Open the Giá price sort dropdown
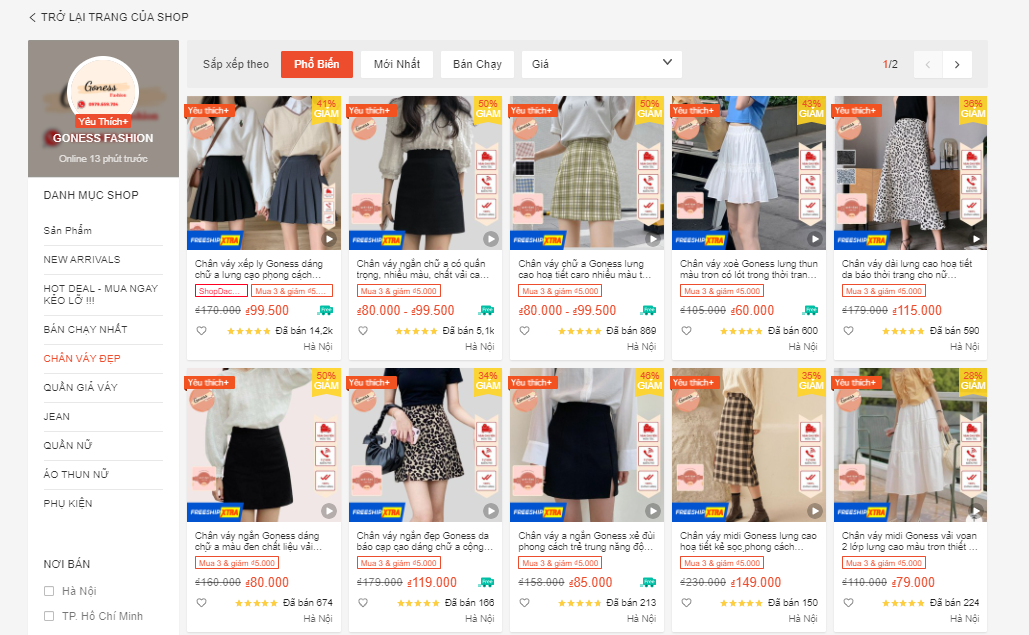Image resolution: width=1029 pixels, height=635 pixels. [x=600, y=63]
